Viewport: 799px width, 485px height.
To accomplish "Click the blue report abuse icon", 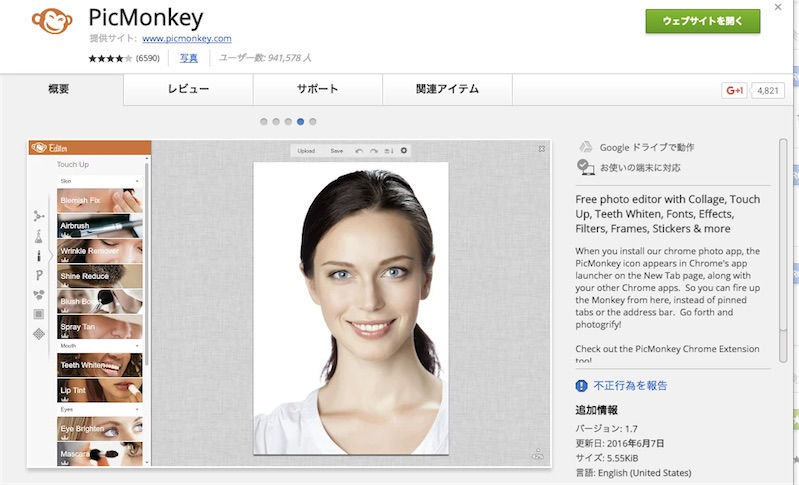I will click(581, 386).
